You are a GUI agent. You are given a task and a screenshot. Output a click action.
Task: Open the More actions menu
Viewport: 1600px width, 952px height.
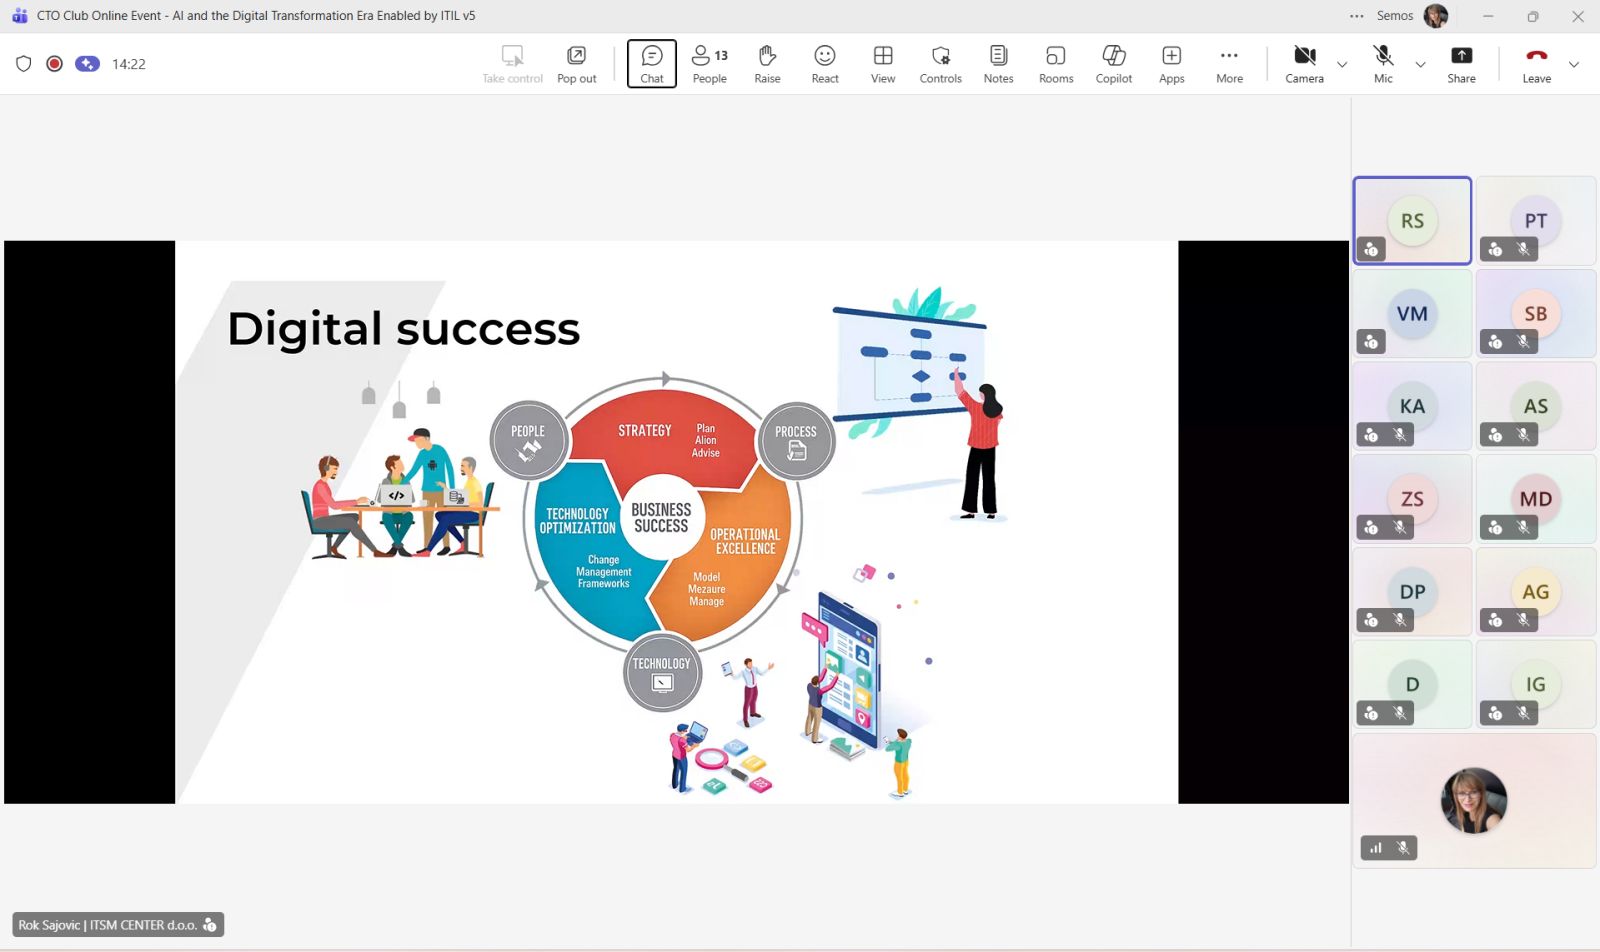coord(1229,63)
